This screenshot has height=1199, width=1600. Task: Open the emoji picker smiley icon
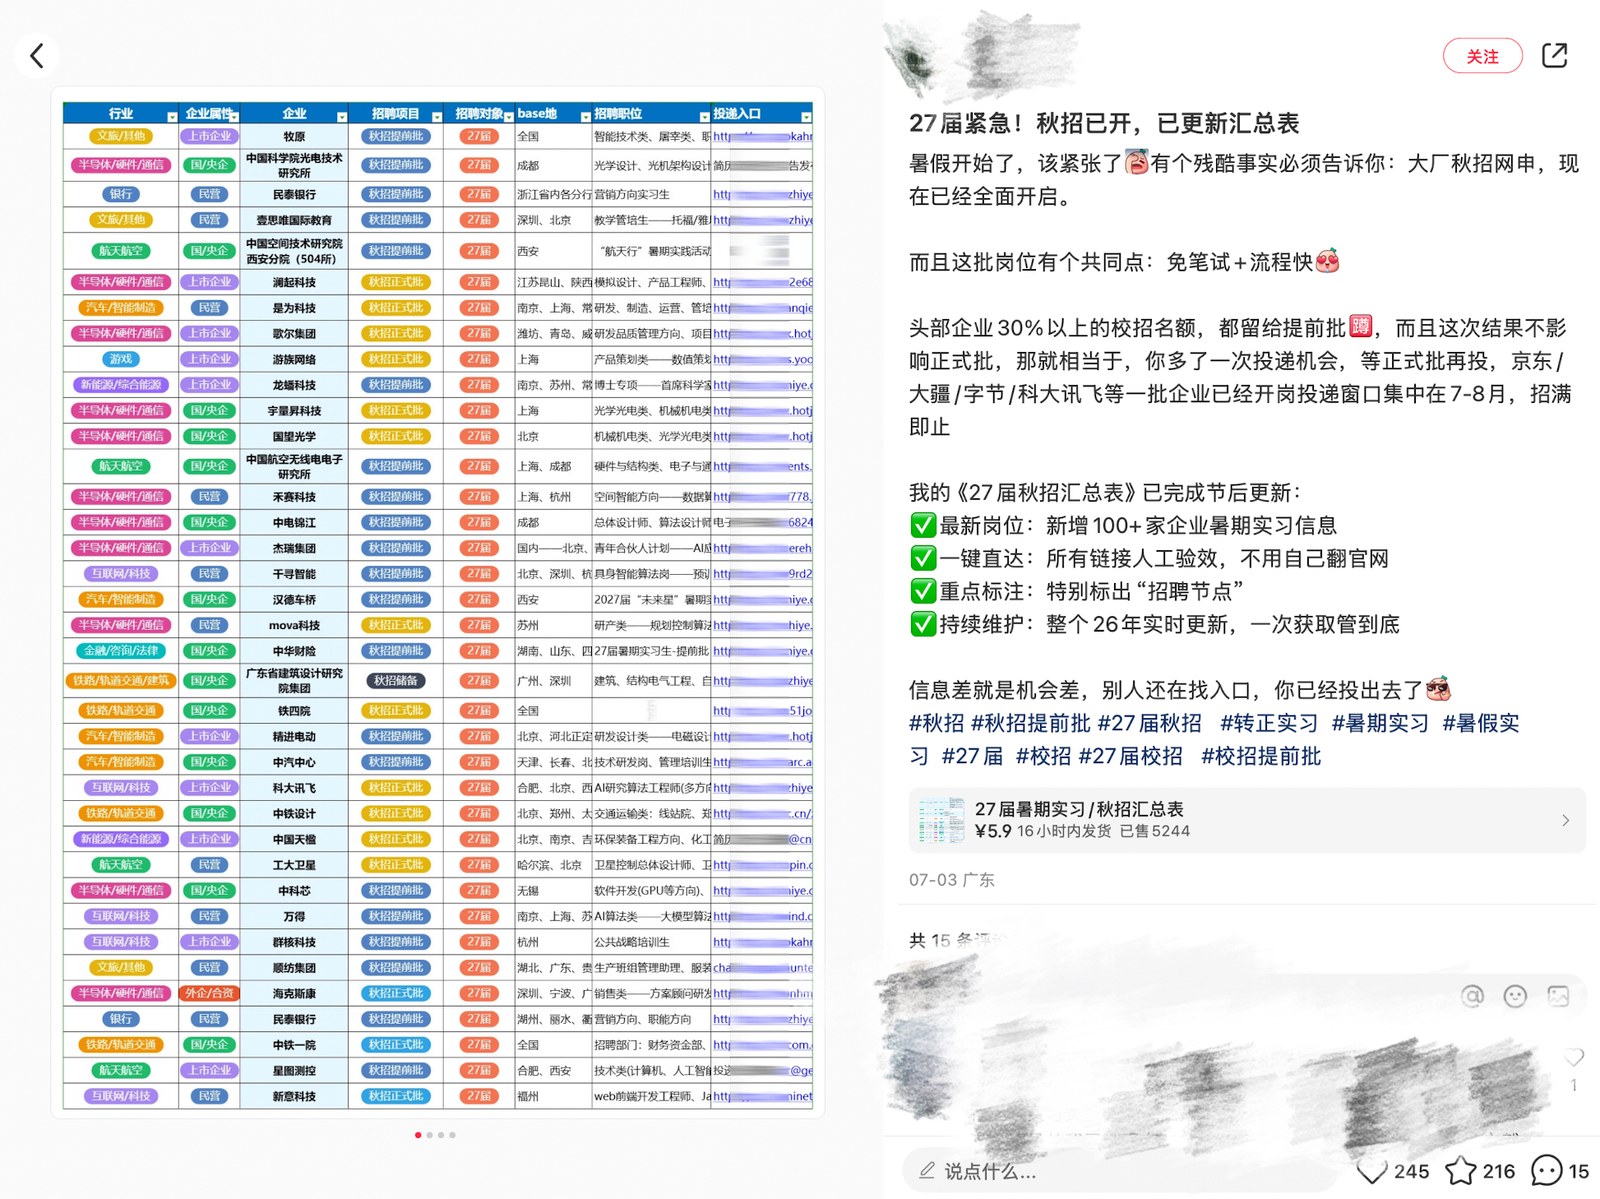coord(1515,995)
